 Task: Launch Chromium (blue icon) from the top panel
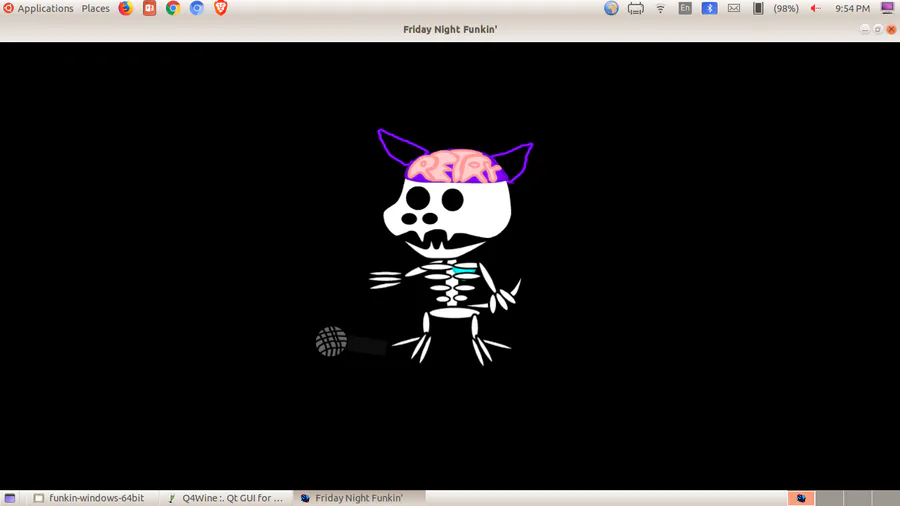click(197, 8)
